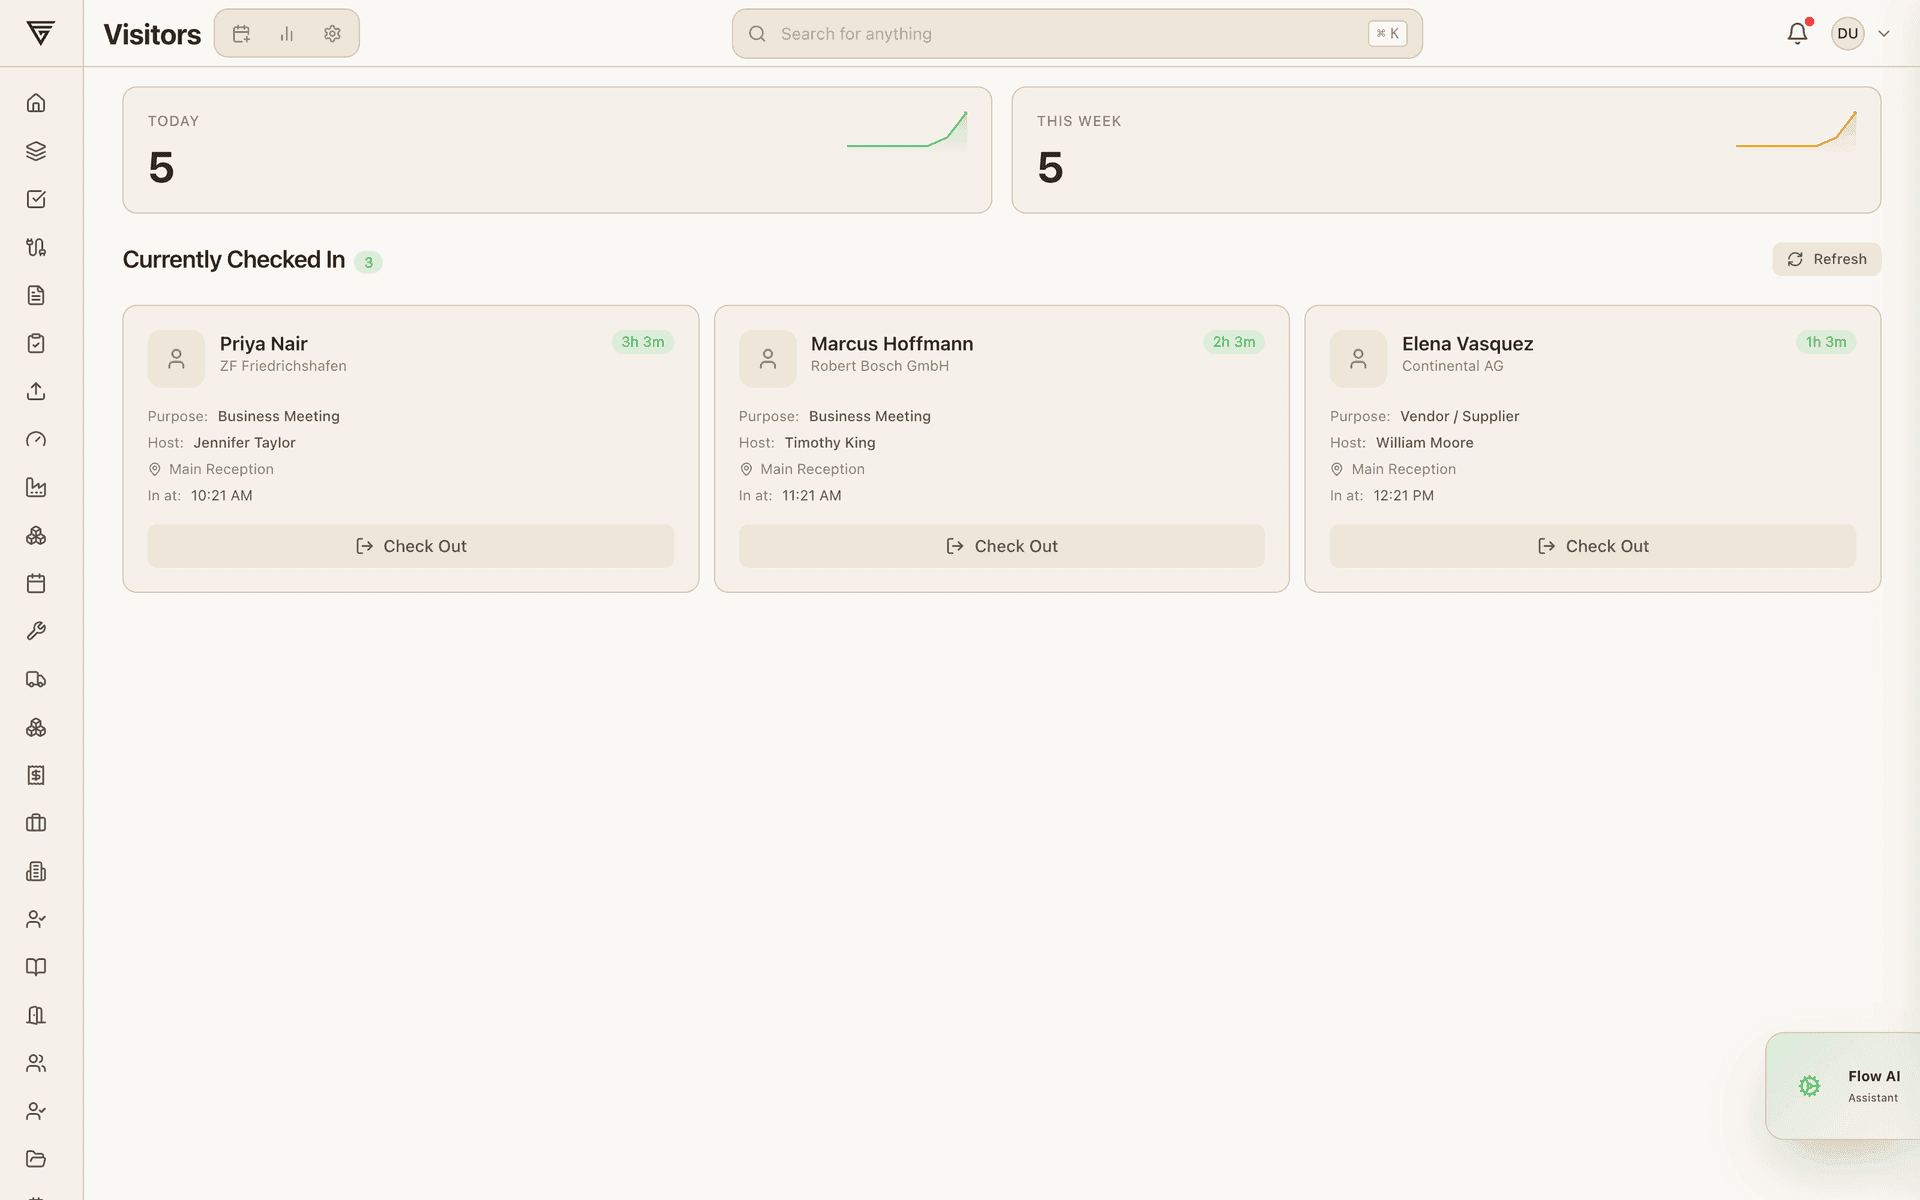Screen dimensions: 1920x1200
Task: Open the upload arrow sidebar icon
Action: pyautogui.click(x=36, y=391)
